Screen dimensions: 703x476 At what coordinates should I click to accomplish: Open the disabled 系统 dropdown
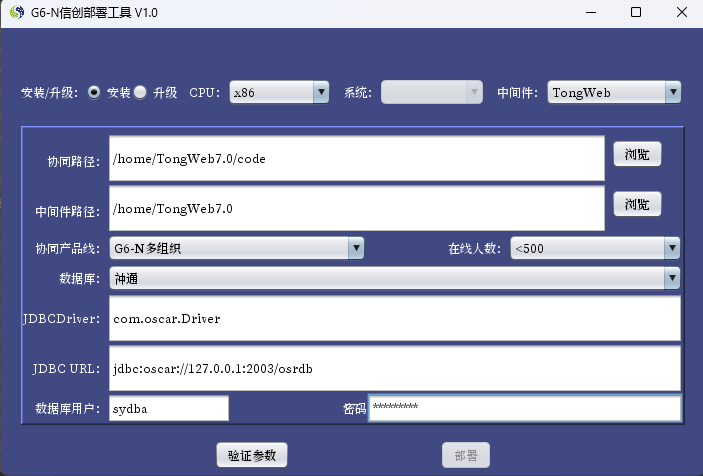click(432, 92)
